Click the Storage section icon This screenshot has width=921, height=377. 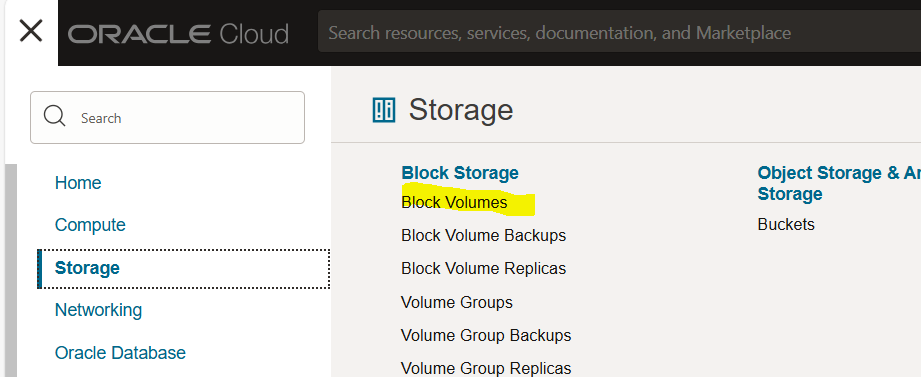click(x=384, y=110)
